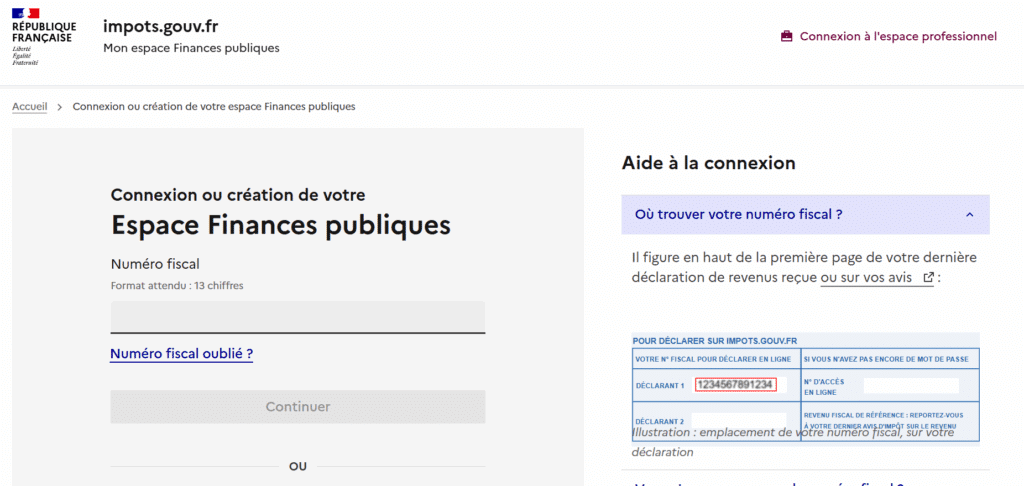This screenshot has height=486, width=1024.
Task: Click the Continuer button
Action: pyautogui.click(x=298, y=407)
